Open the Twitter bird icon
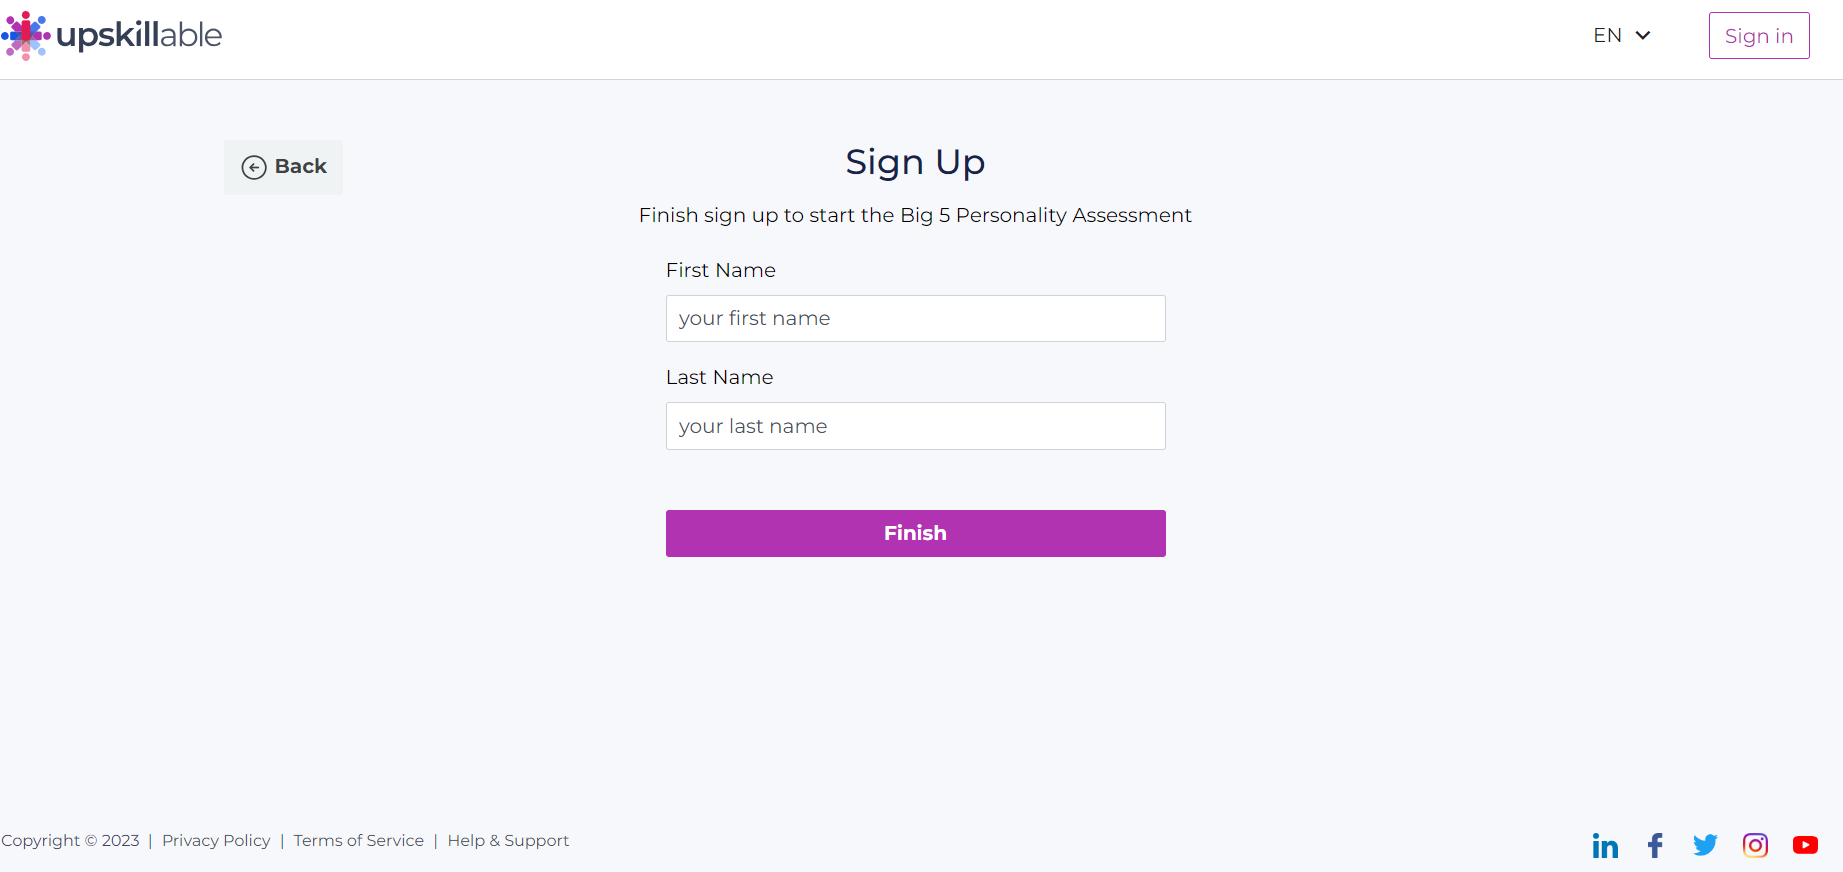This screenshot has width=1843, height=872. pos(1705,845)
